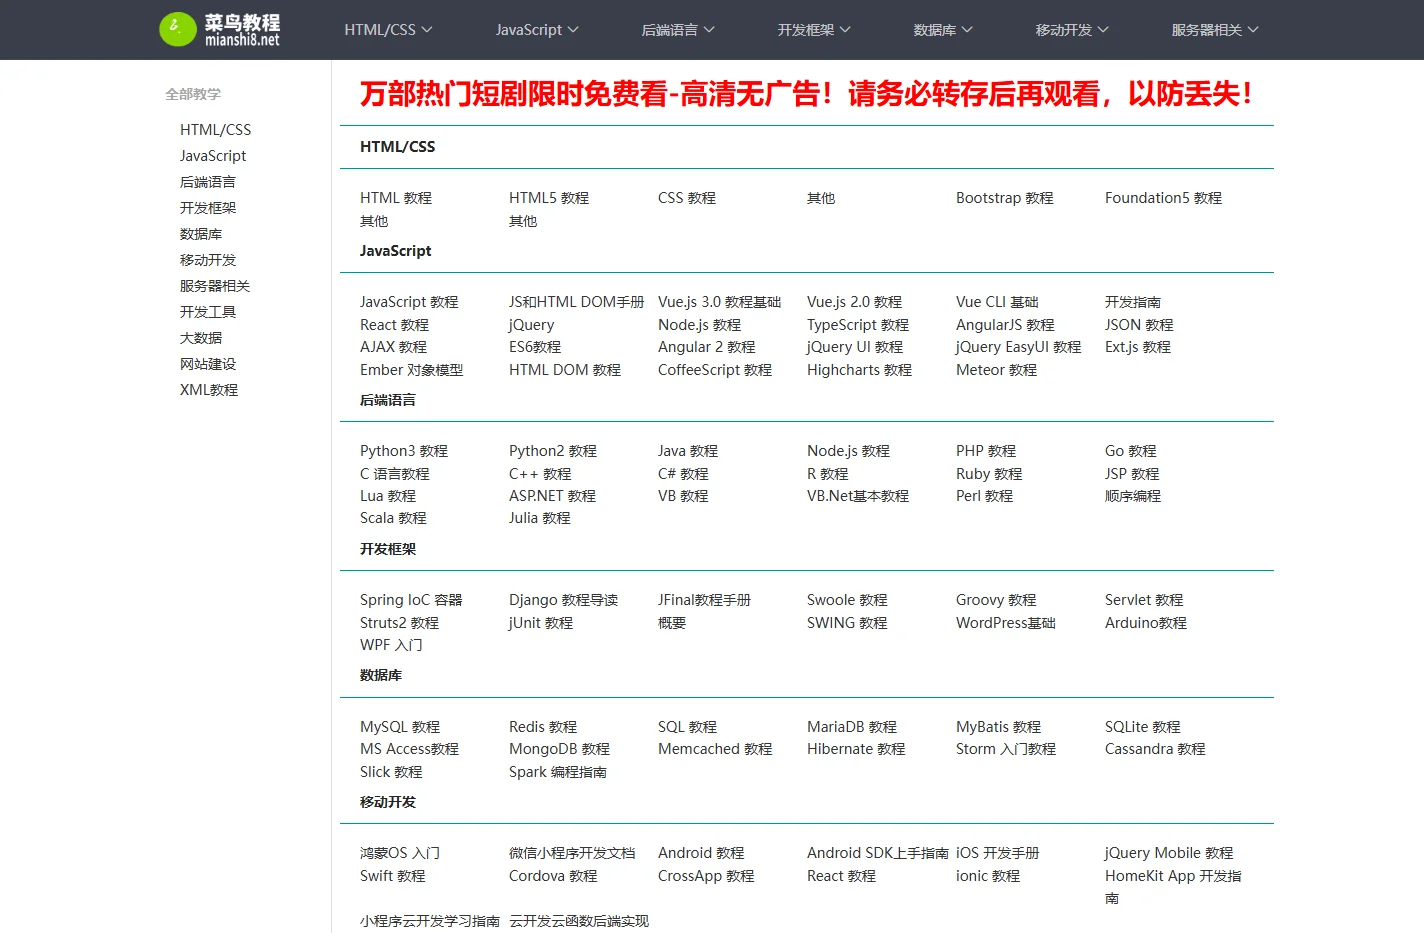Select JavaScript in the left sidebar
The width and height of the screenshot is (1424, 933).
213,156
